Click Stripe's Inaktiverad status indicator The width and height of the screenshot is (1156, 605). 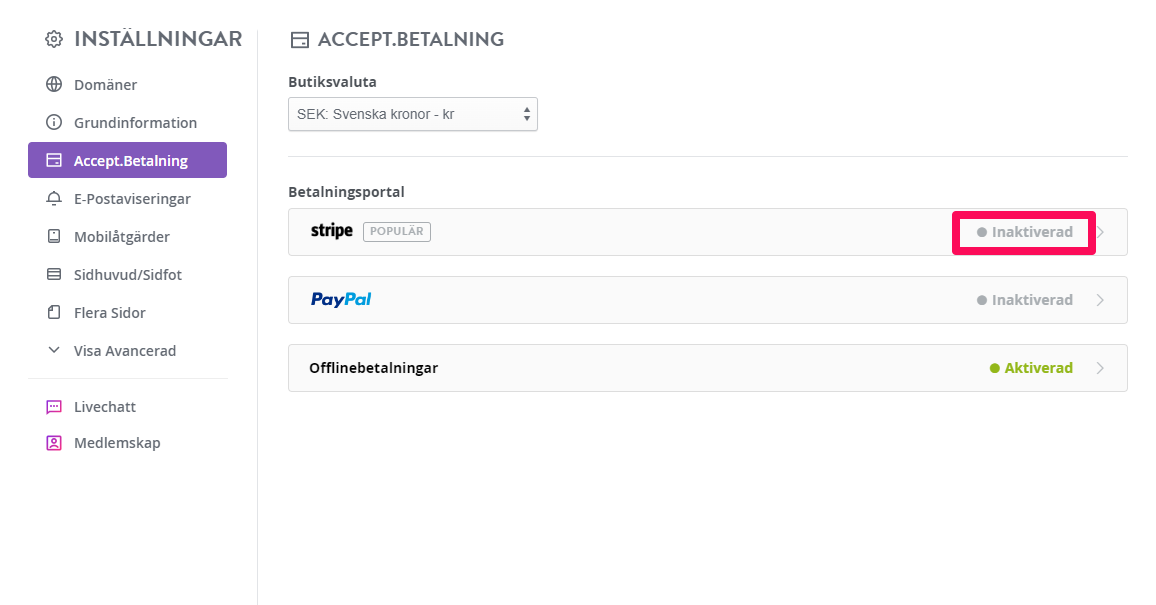click(1025, 232)
